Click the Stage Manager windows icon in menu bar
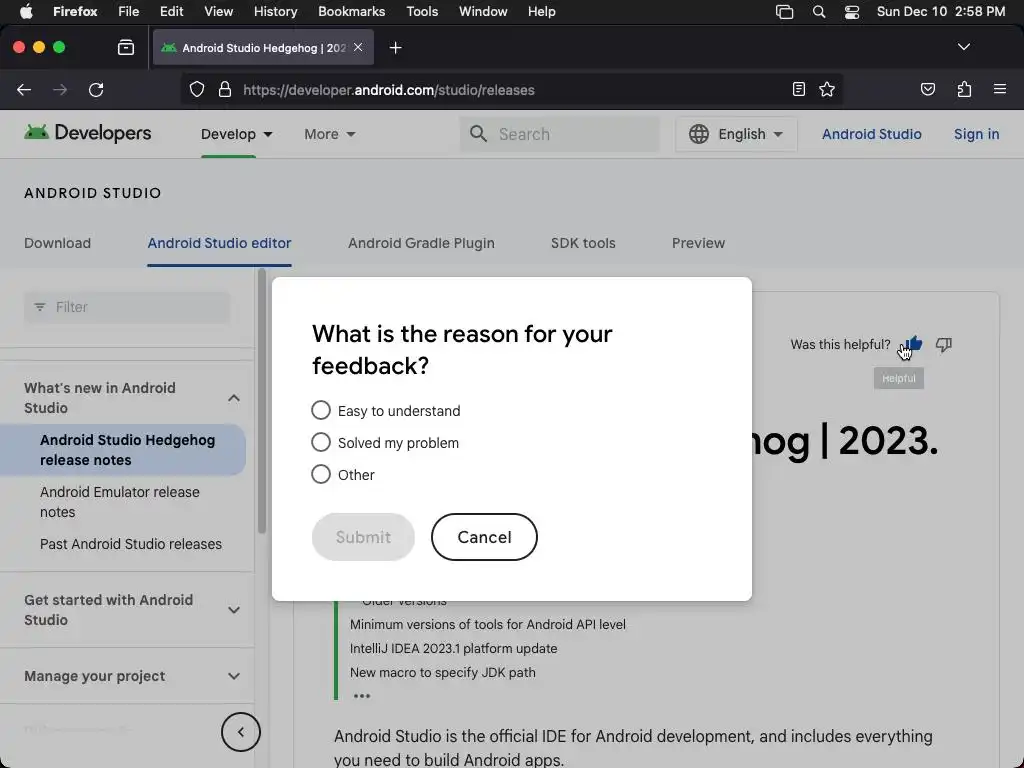Screen dimensions: 1024x768 tap(784, 12)
